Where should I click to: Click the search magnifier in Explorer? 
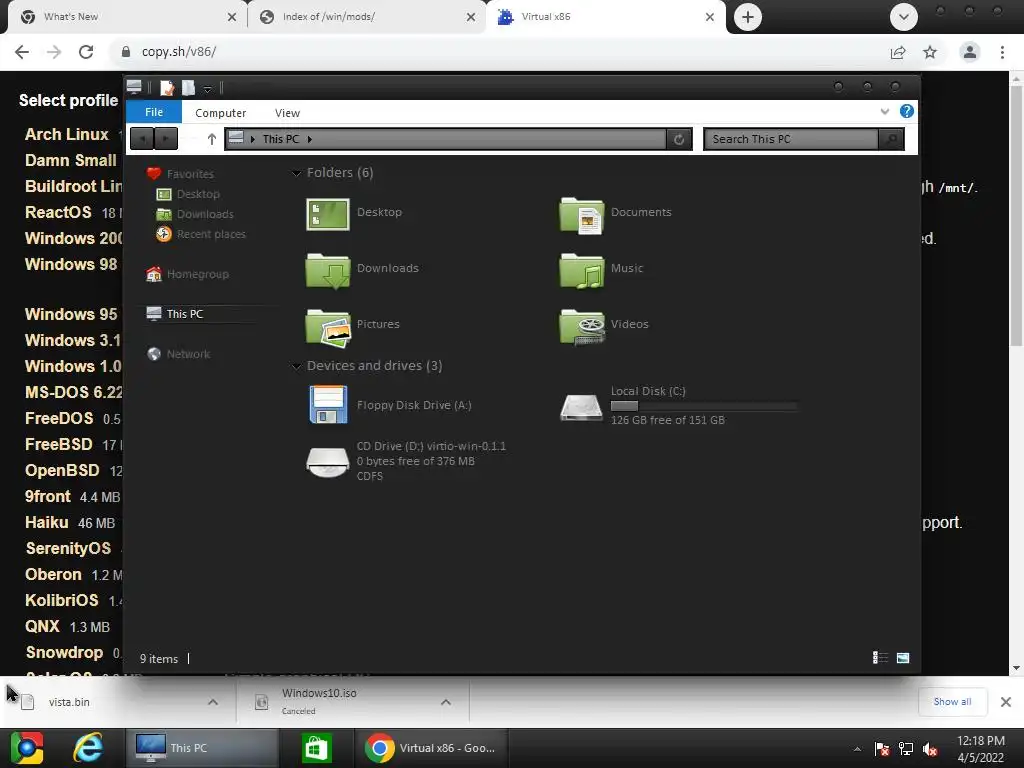tap(891, 139)
